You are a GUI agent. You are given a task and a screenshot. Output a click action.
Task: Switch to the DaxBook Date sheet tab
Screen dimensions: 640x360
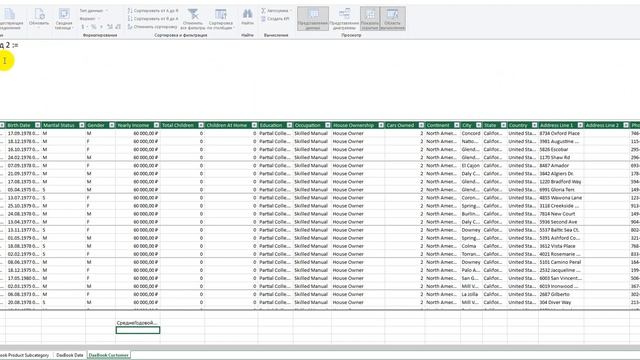[x=70, y=355]
